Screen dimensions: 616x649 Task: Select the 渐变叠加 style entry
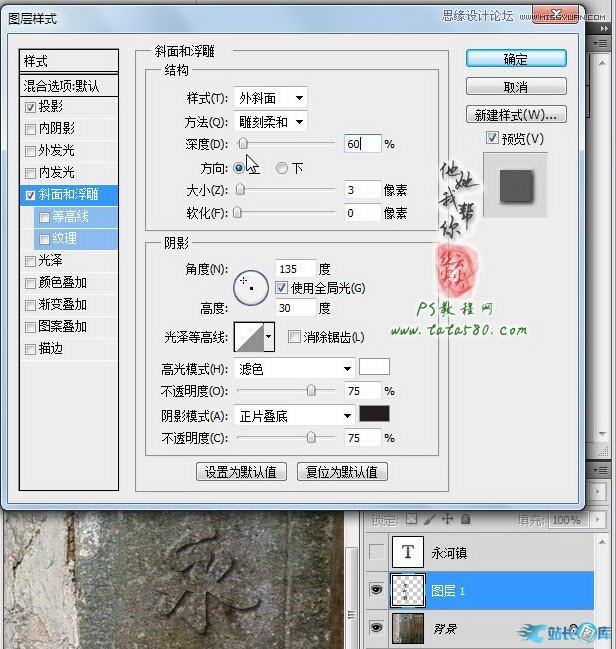62,305
